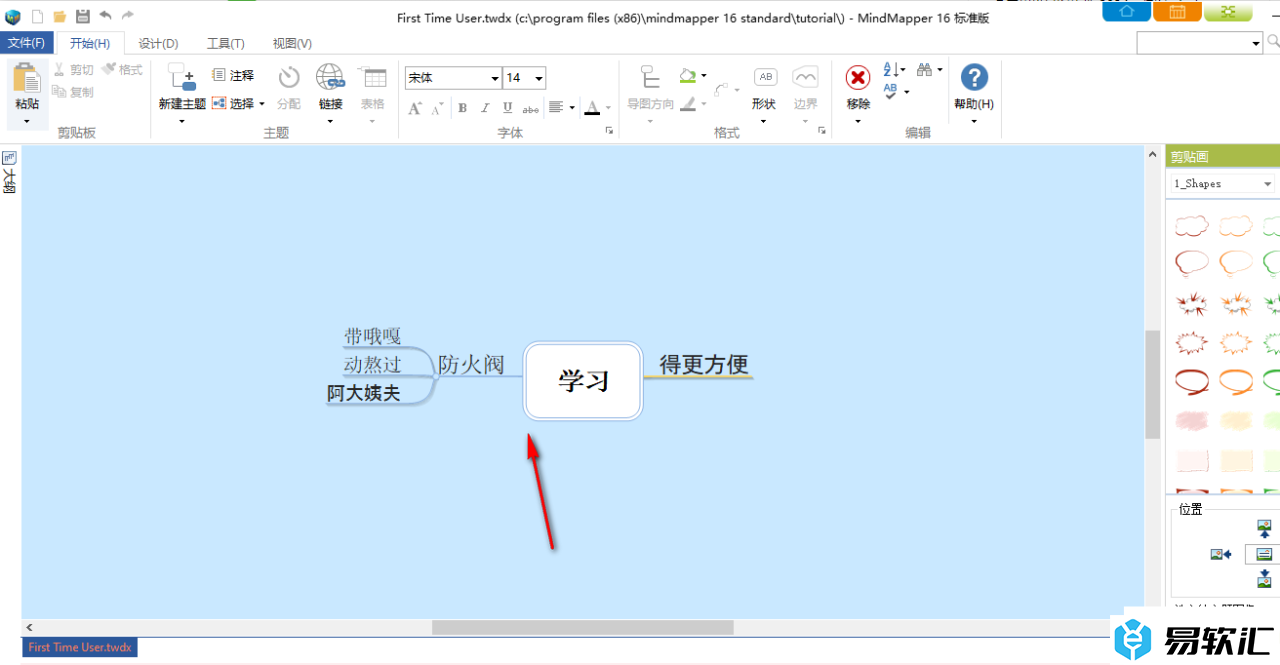Shrink font size with the smaller A icon
The width and height of the screenshot is (1280, 665).
437,108
